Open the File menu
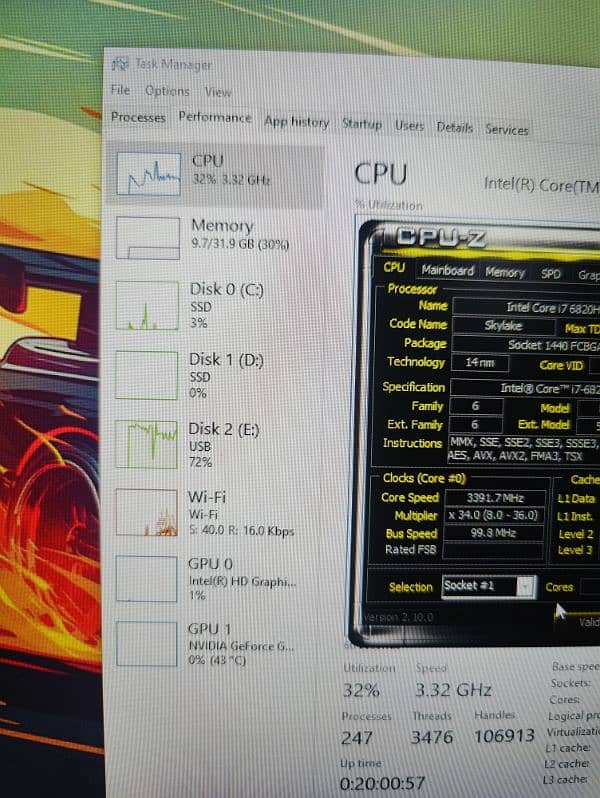The width and height of the screenshot is (600, 798). point(120,90)
